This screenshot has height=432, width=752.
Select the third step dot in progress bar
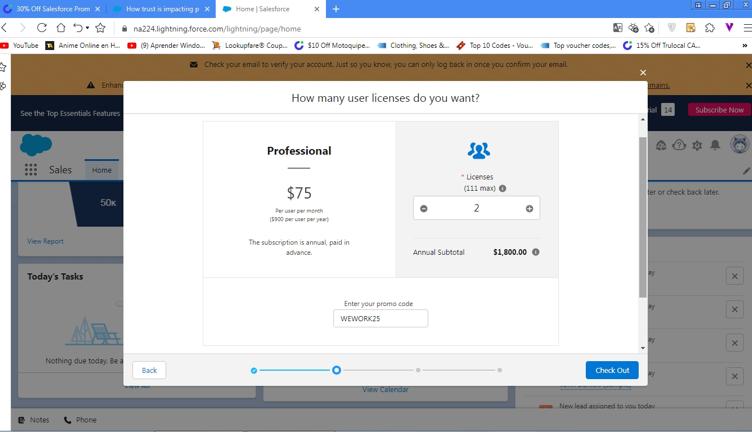click(x=418, y=370)
